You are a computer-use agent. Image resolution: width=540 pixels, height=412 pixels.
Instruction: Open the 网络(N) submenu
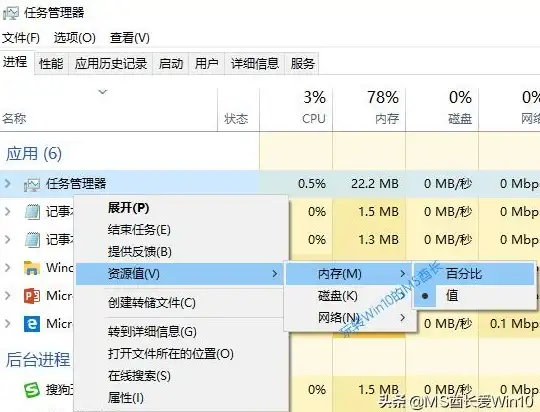coord(349,318)
